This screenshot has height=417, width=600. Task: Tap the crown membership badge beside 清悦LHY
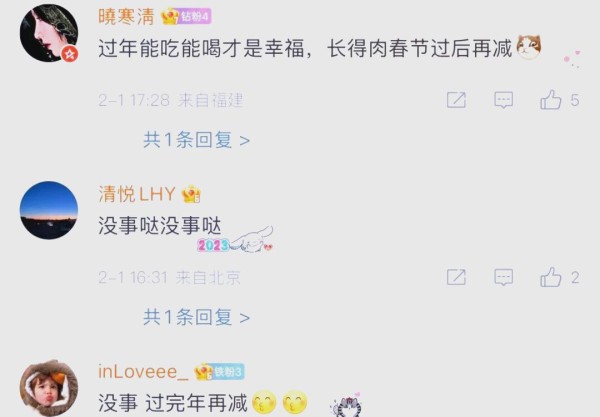(x=191, y=194)
